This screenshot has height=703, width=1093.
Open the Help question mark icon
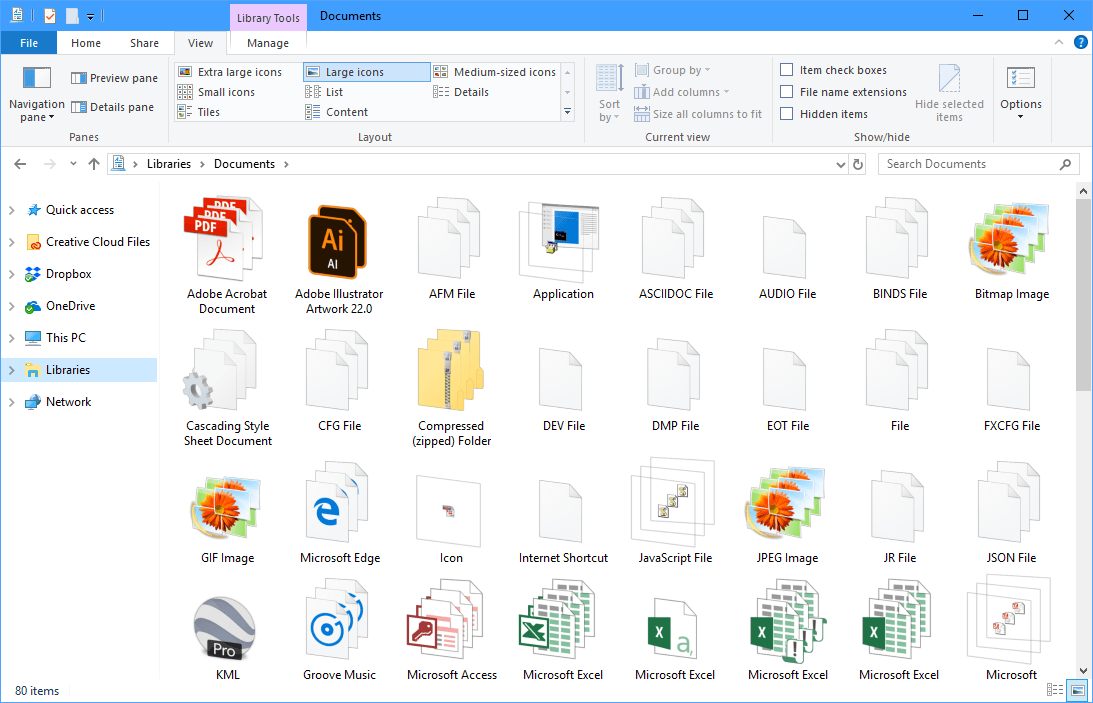(1080, 43)
